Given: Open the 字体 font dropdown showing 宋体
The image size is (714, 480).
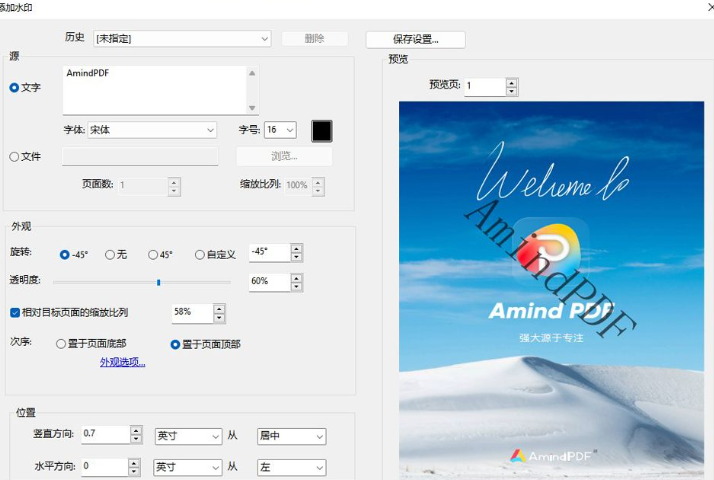Looking at the screenshot, I should point(152,130).
